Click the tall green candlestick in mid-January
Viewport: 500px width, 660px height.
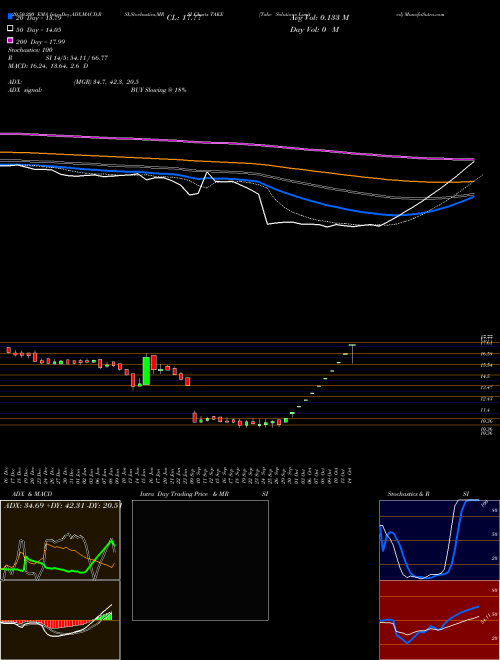click(146, 371)
